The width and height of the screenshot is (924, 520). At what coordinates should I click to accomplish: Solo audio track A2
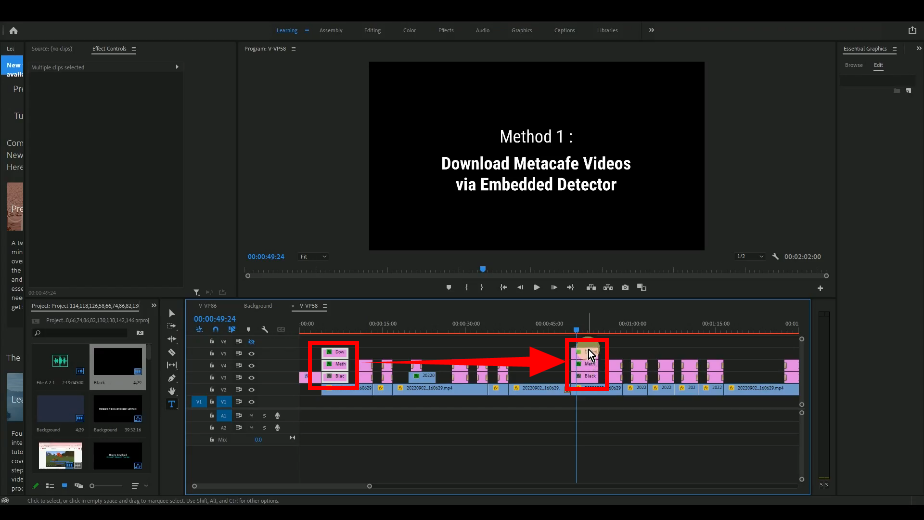tap(265, 428)
